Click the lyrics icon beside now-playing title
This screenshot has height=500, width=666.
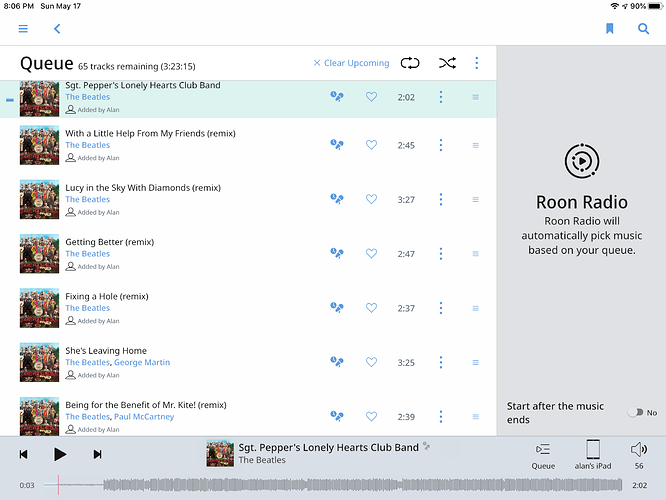tap(426, 446)
